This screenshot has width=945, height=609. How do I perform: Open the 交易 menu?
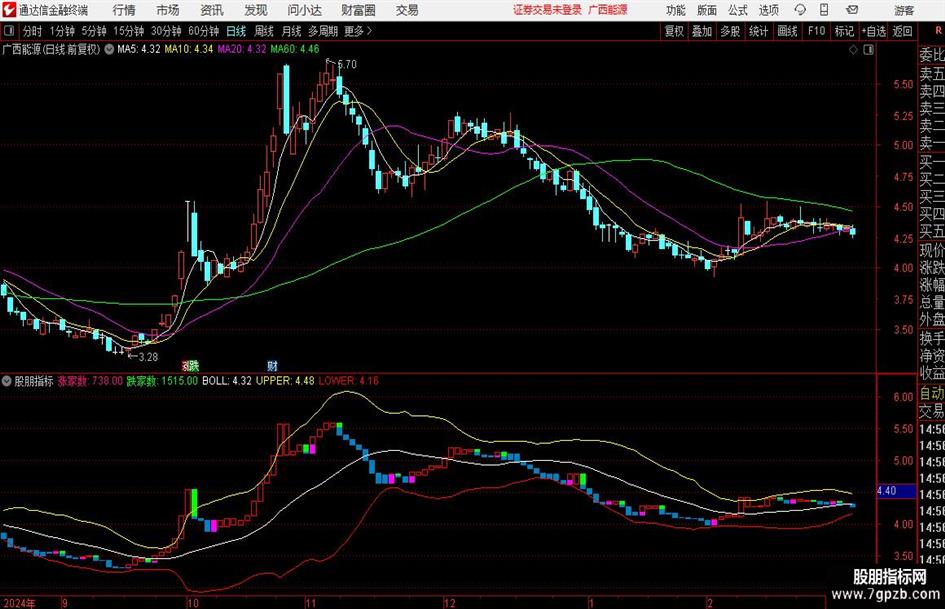point(407,10)
